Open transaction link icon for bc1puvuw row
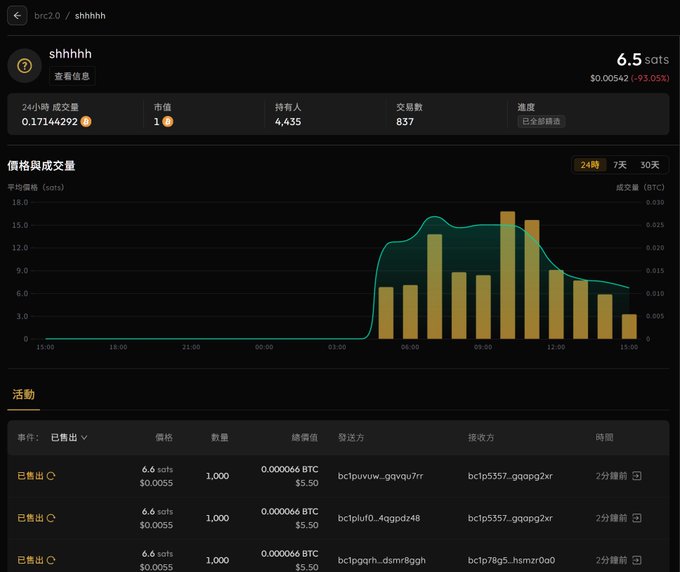This screenshot has height=572, width=680. tap(637, 476)
